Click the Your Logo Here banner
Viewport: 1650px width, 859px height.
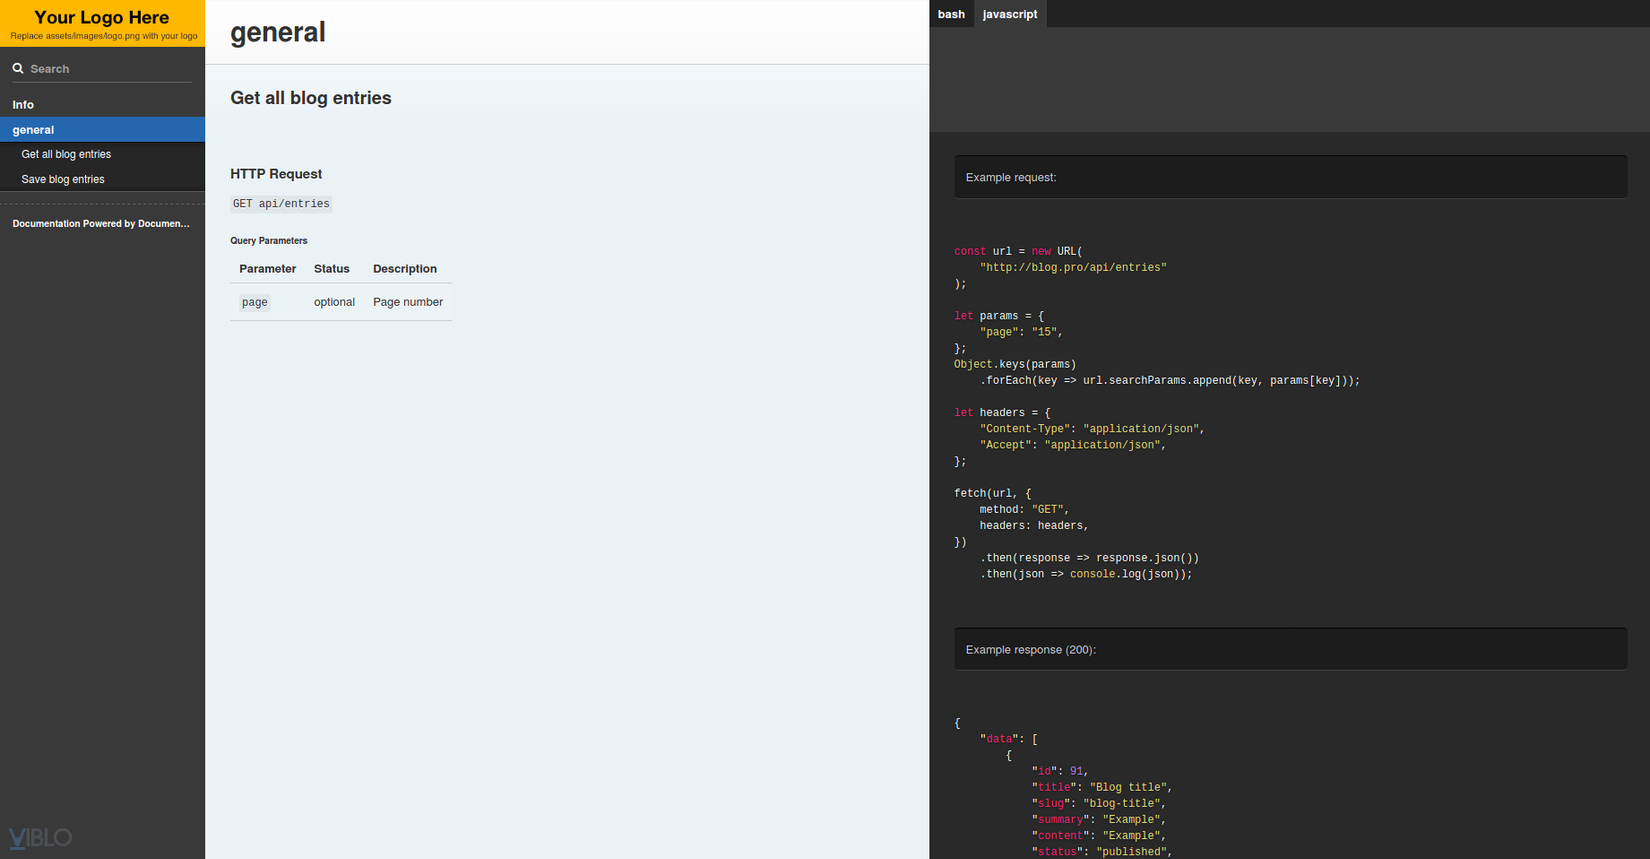pos(102,24)
